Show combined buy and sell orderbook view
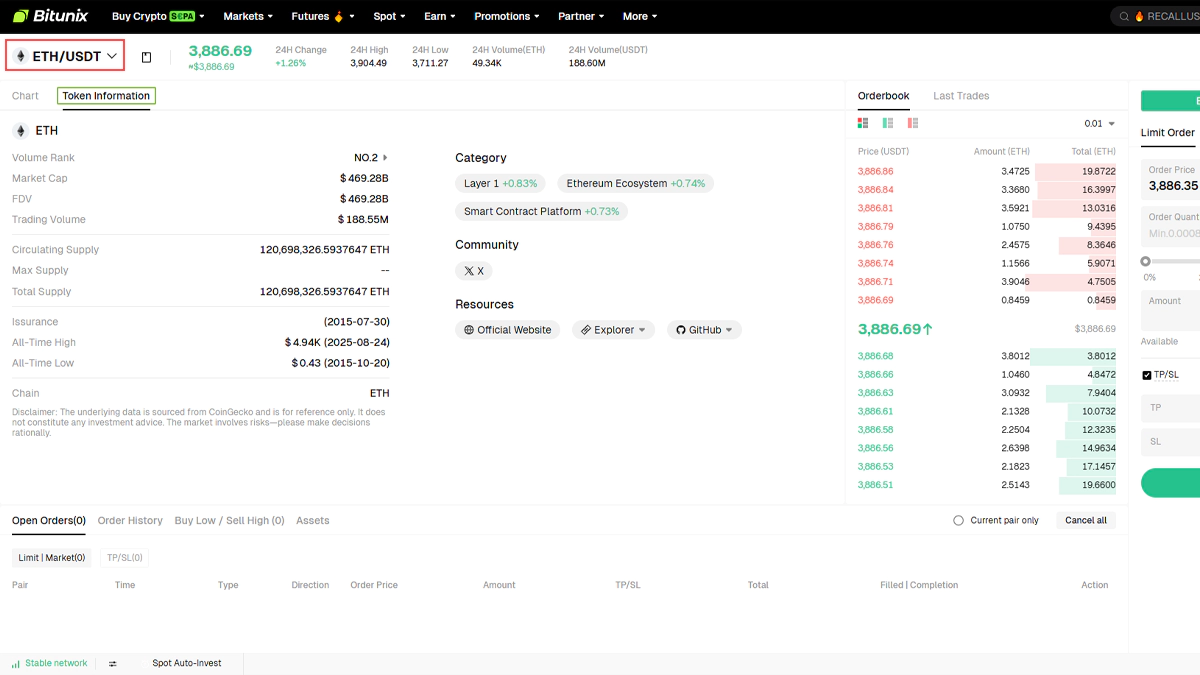Viewport: 1200px width, 675px height. pyautogui.click(x=863, y=123)
